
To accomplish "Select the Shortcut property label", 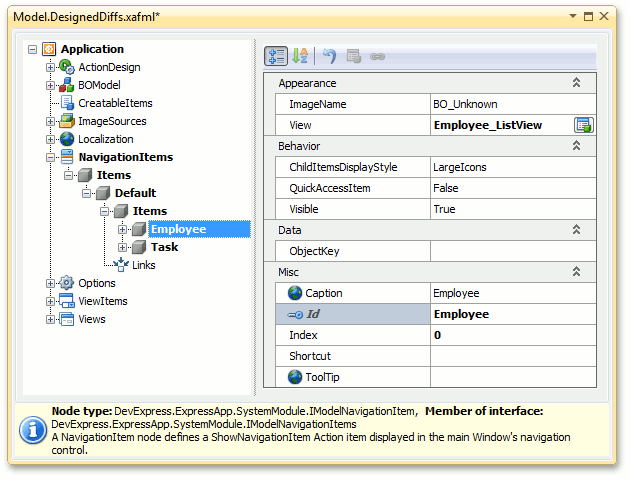I will point(310,356).
